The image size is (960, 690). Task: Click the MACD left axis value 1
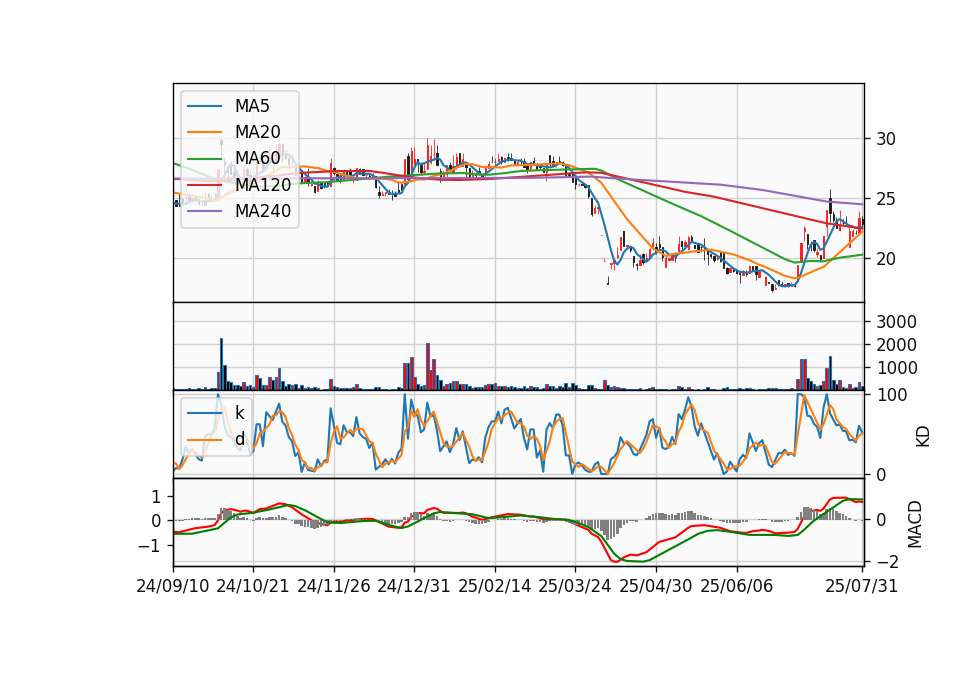click(156, 497)
